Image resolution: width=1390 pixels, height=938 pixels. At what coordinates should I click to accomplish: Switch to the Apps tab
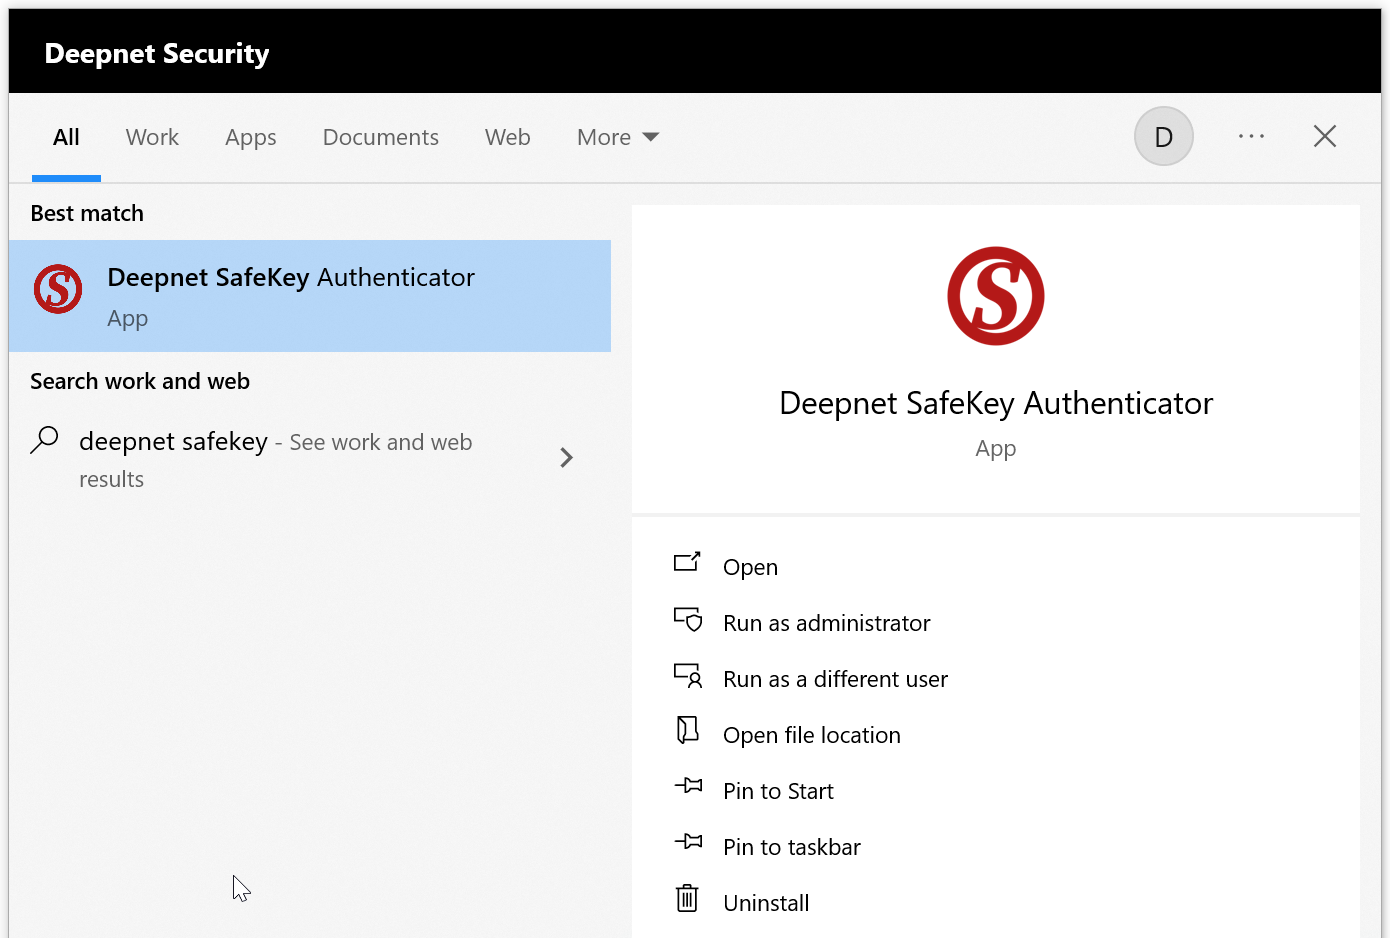[250, 137]
